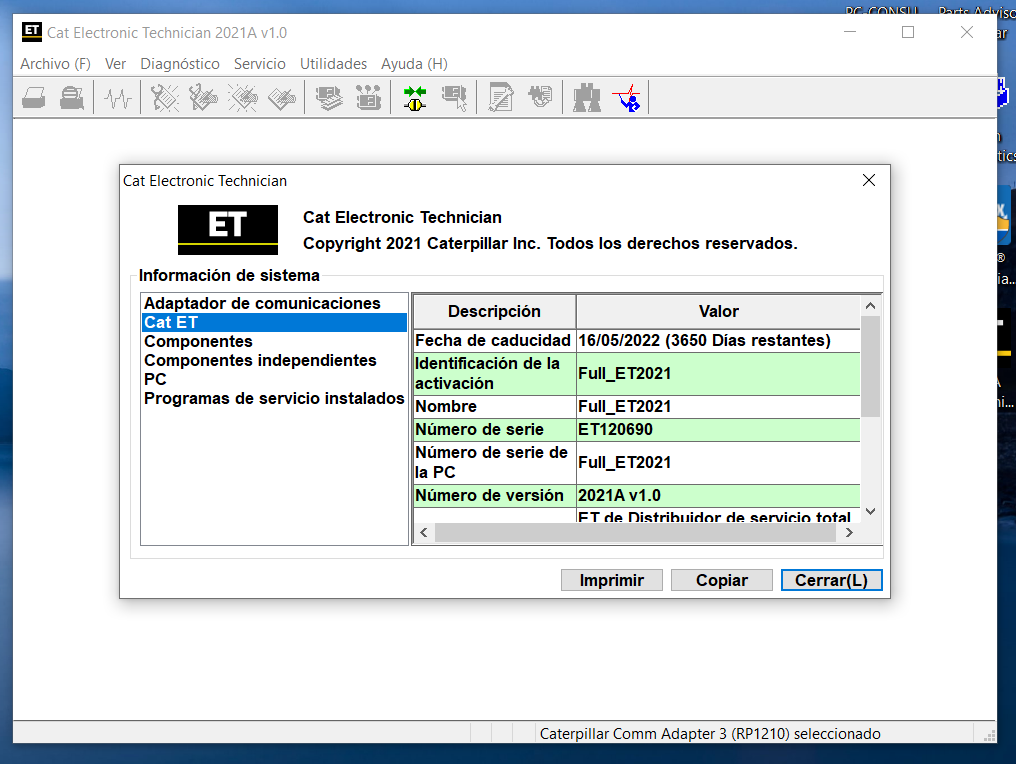The image size is (1016, 764).
Task: Click the Print toolbar icon
Action: 34,98
